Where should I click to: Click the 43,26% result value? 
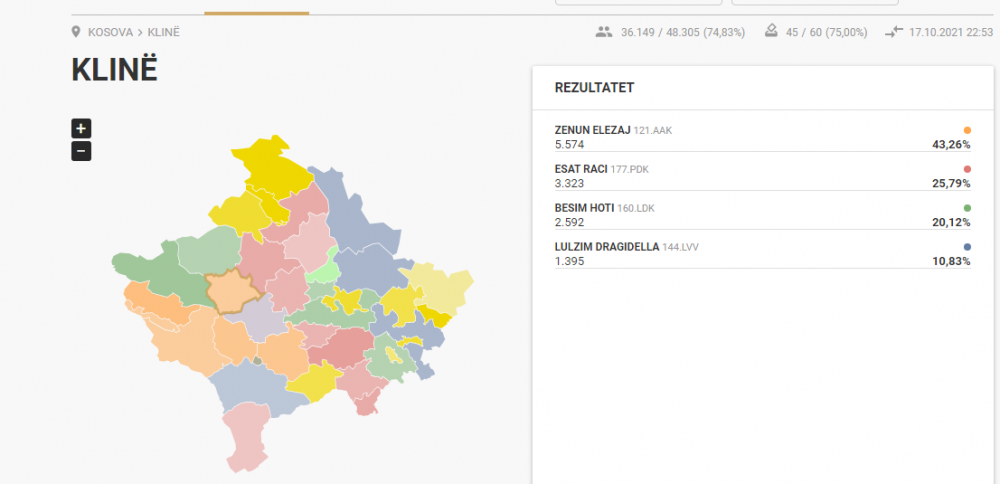[x=952, y=145]
